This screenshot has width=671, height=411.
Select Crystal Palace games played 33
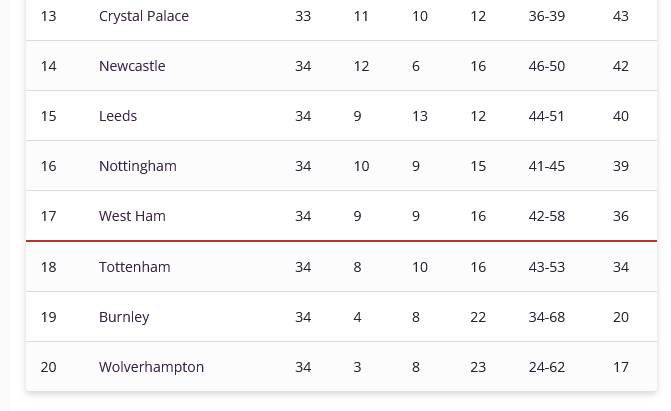tap(303, 16)
